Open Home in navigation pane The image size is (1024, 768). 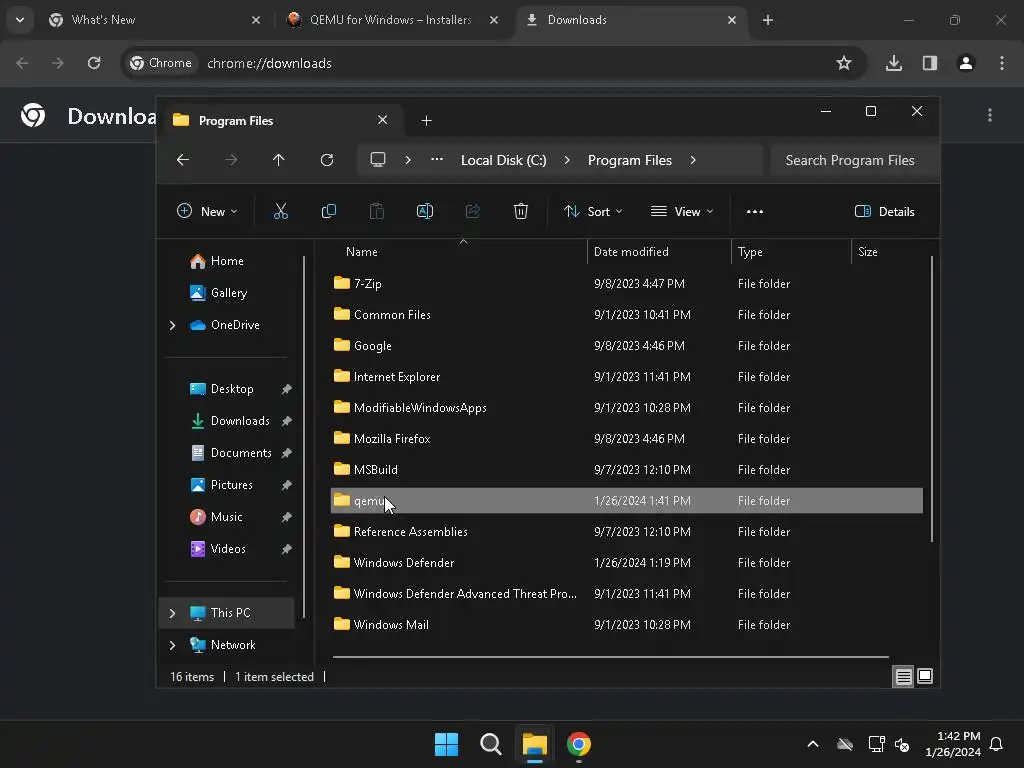click(x=226, y=261)
